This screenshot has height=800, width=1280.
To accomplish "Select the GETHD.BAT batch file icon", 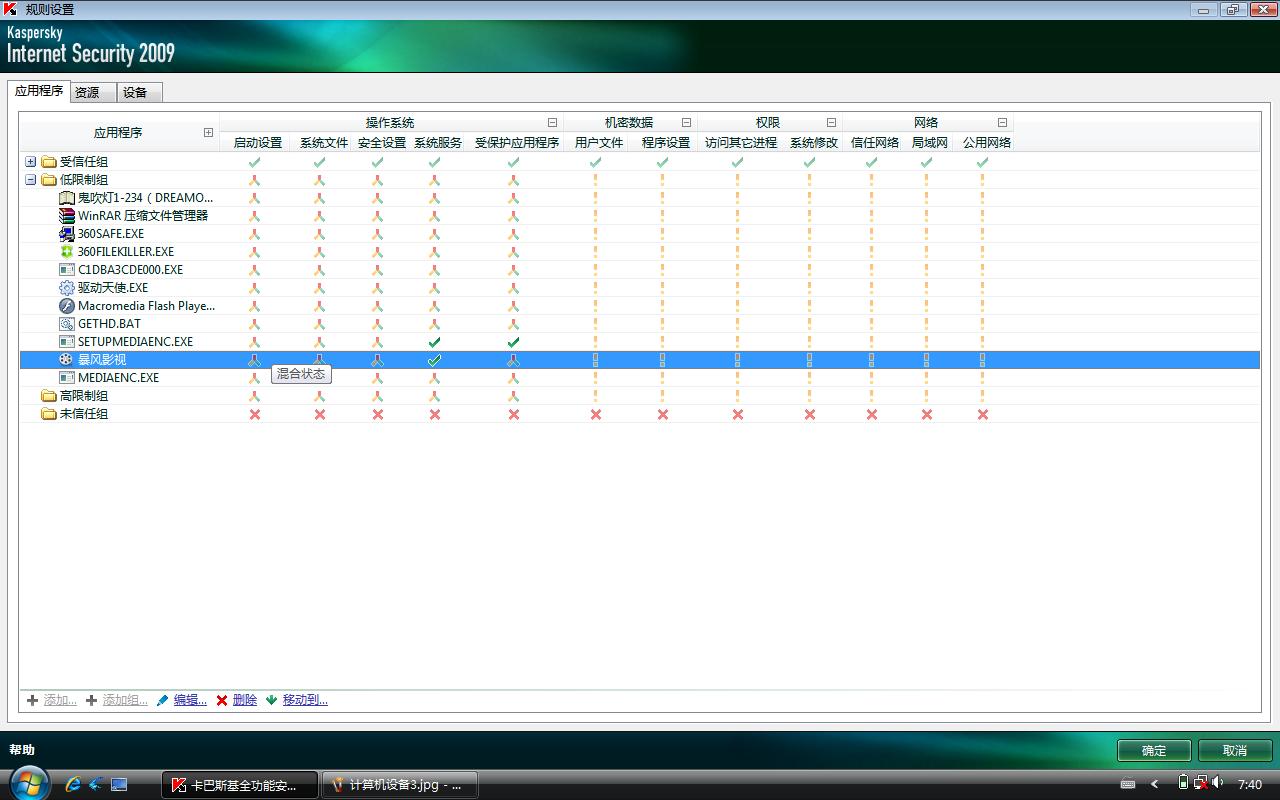I will 67,324.
